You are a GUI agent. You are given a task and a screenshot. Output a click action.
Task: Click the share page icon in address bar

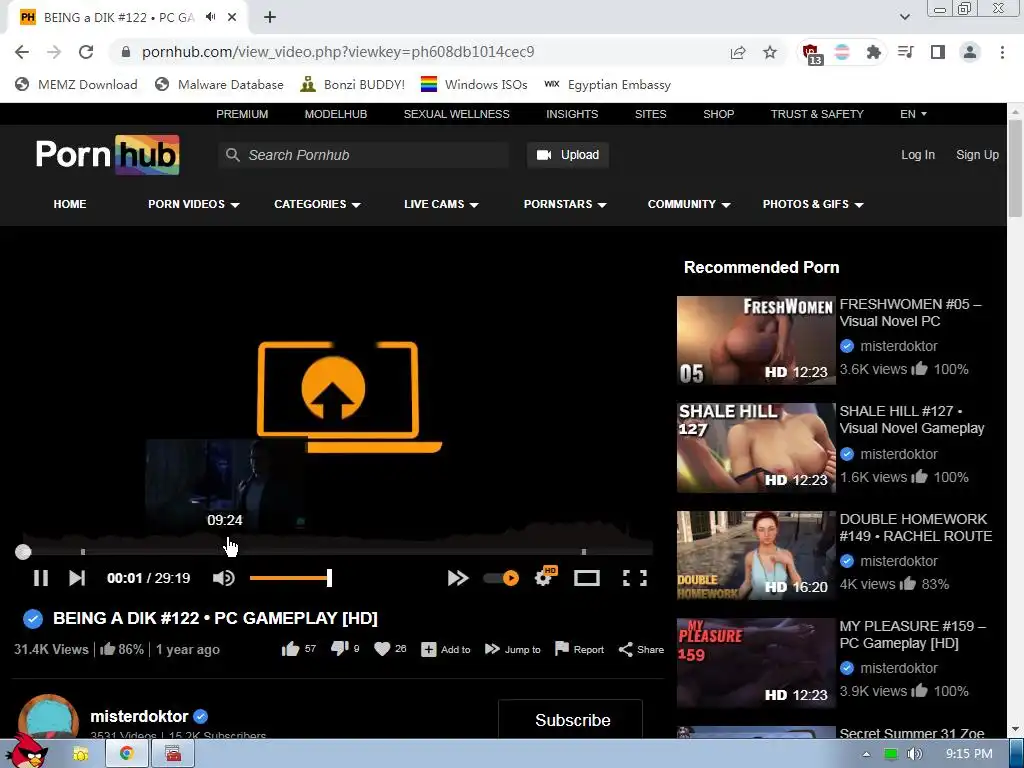tap(738, 52)
